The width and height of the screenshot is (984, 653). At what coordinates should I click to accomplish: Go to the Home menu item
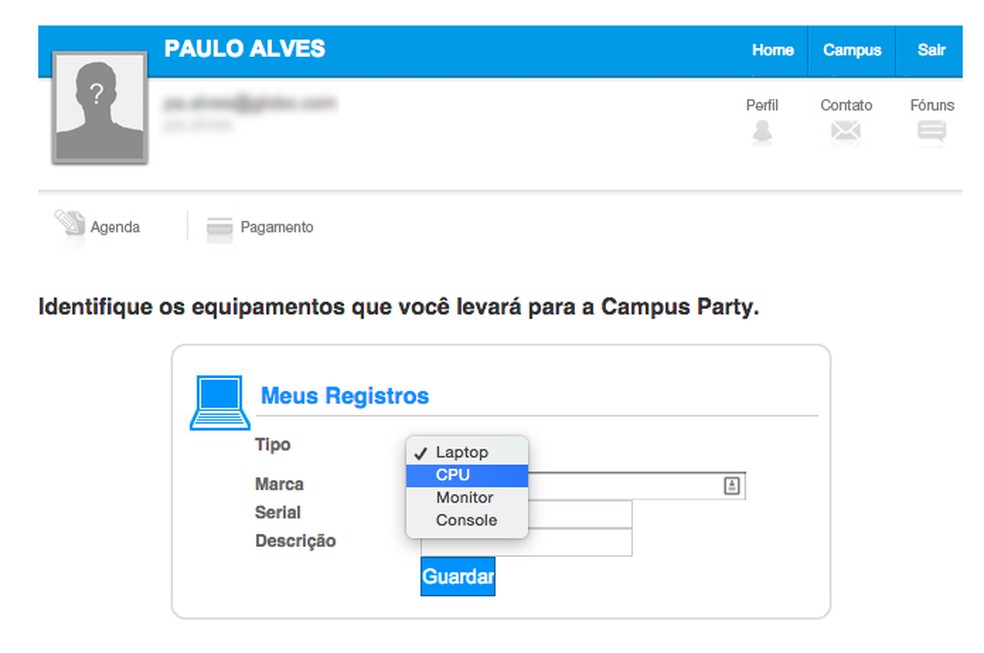click(772, 50)
